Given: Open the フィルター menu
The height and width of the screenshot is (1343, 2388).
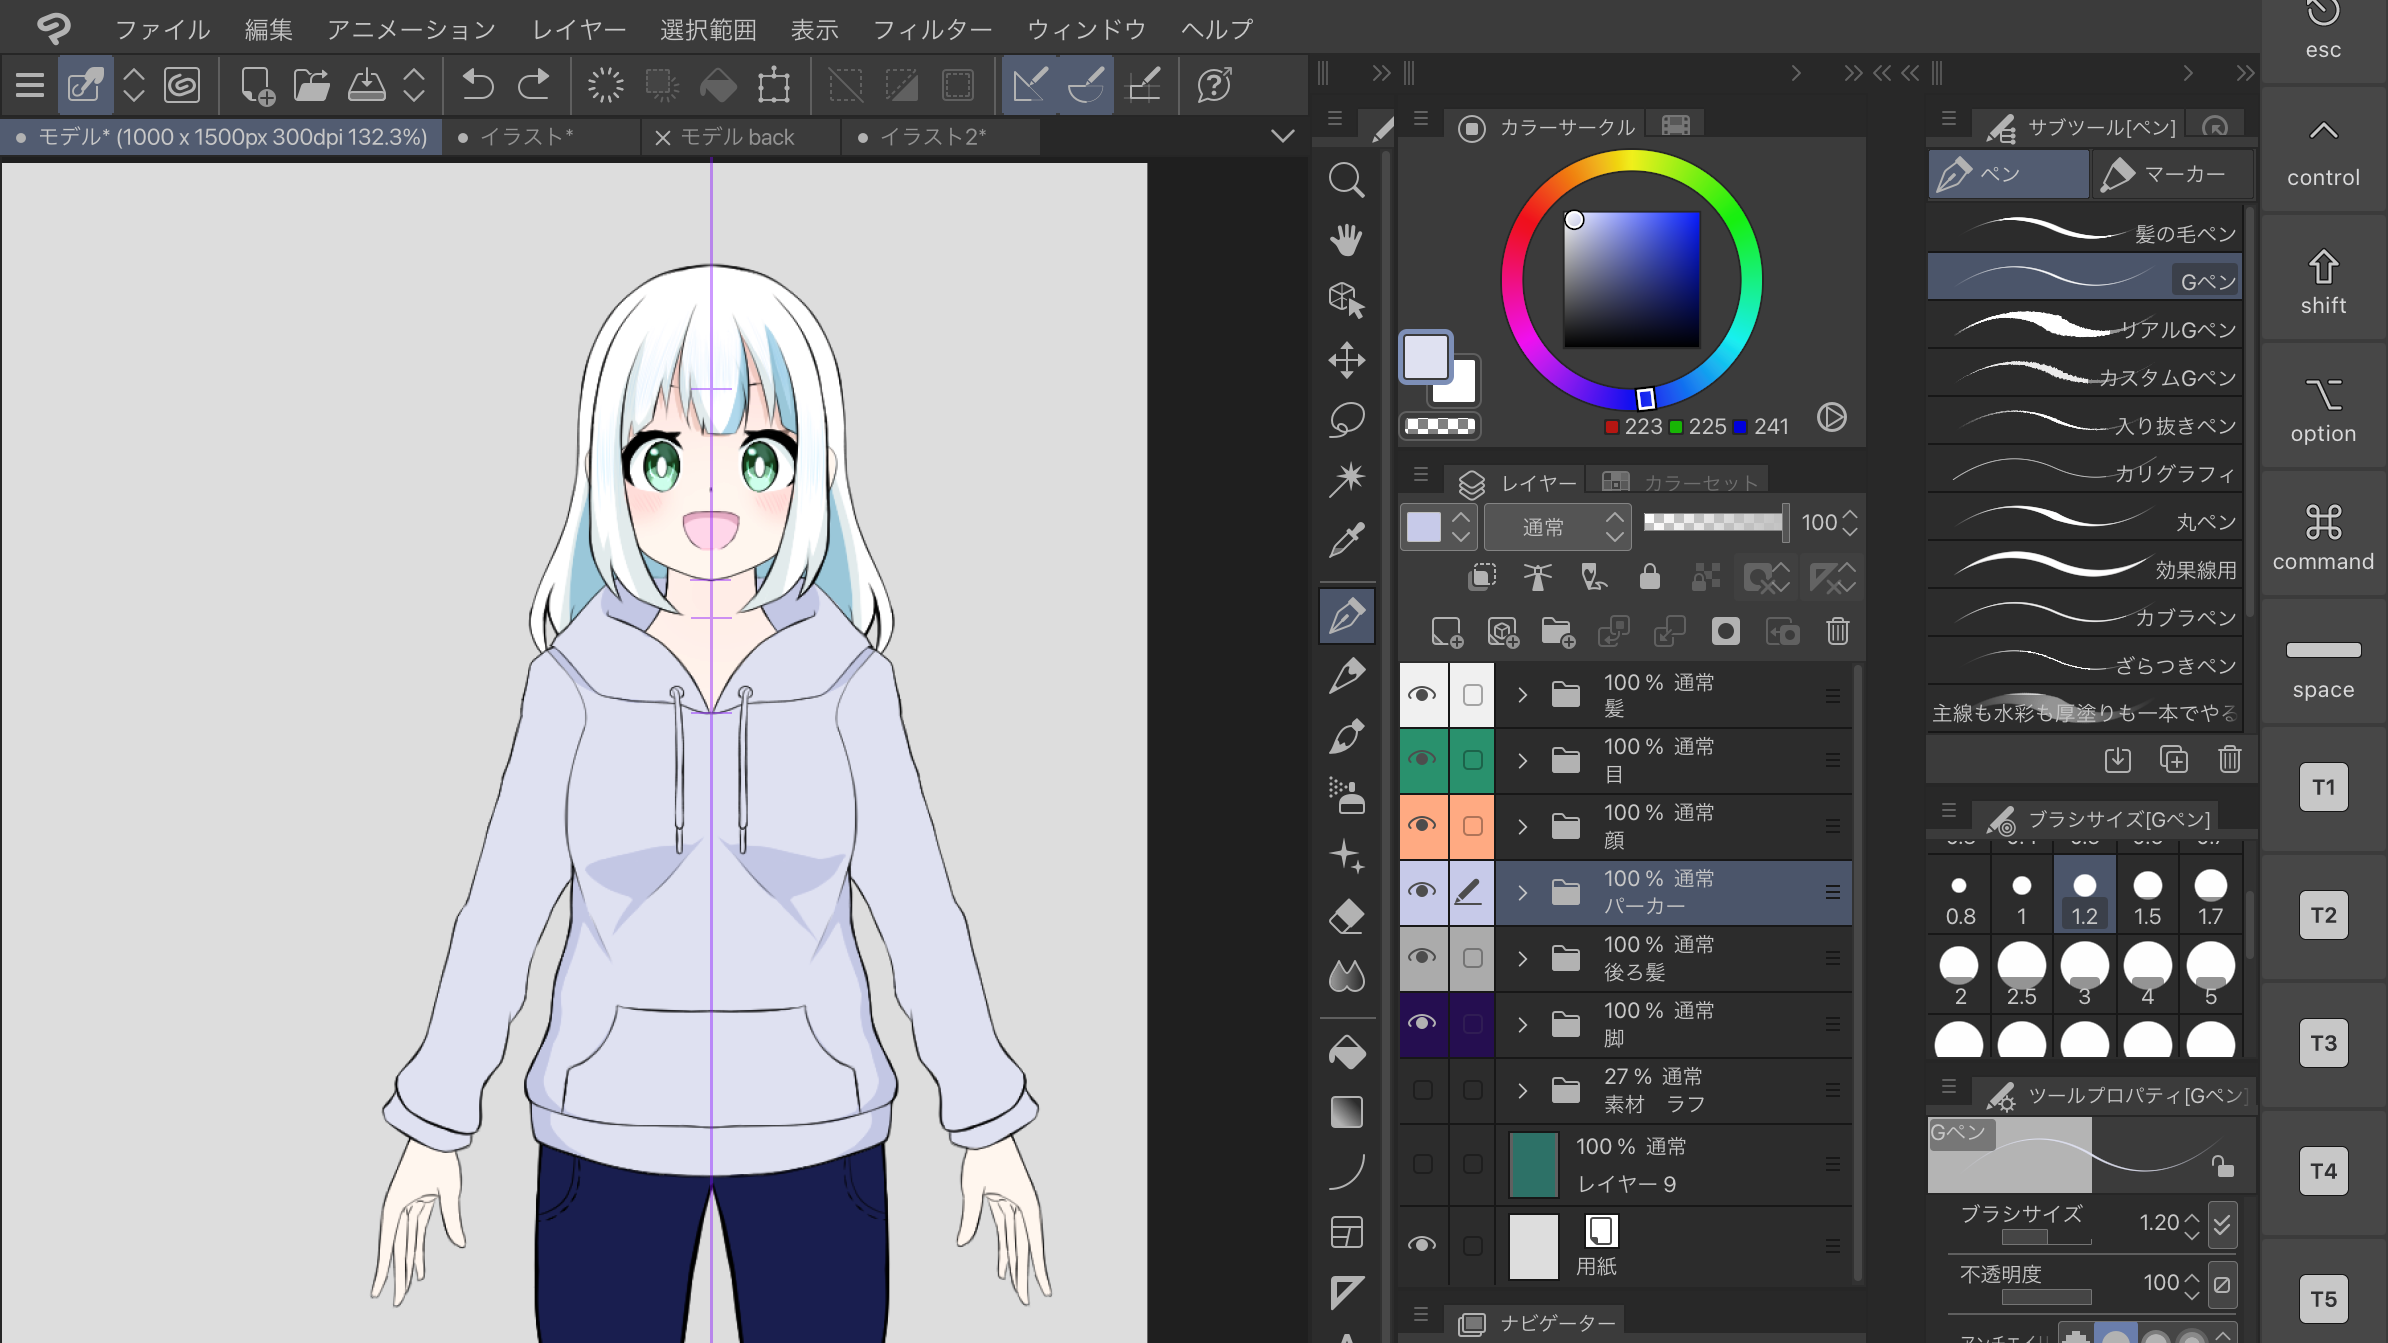Looking at the screenshot, I should 932,29.
